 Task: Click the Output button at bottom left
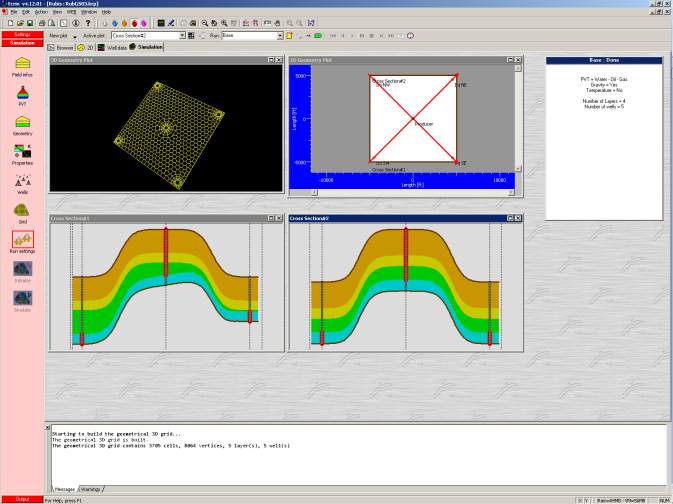tap(22, 498)
